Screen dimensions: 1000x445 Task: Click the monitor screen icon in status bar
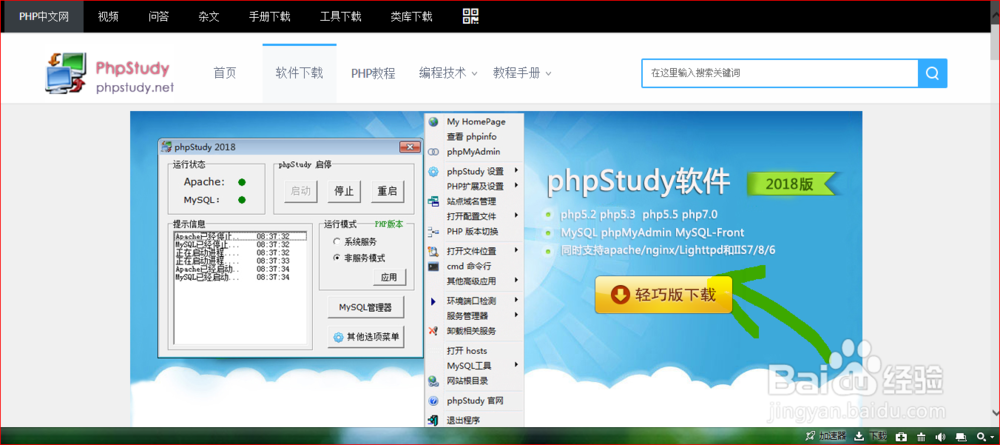[960, 437]
